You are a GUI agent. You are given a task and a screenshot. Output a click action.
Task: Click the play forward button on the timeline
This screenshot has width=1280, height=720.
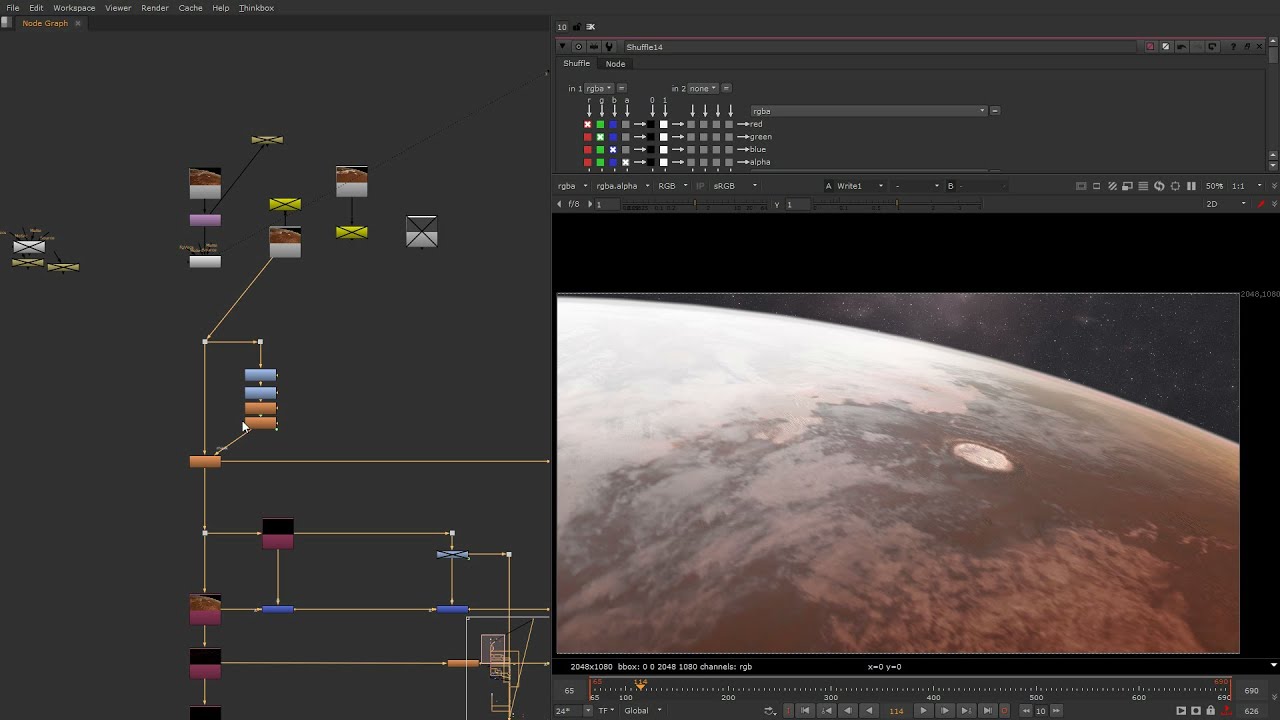923,711
